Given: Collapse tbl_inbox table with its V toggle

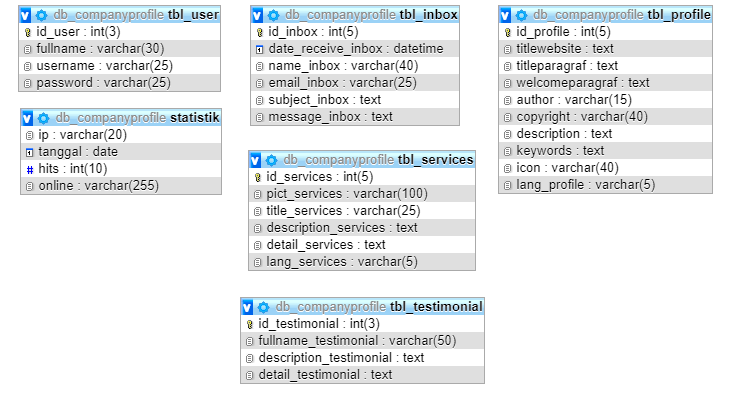Looking at the screenshot, I should (x=257, y=15).
